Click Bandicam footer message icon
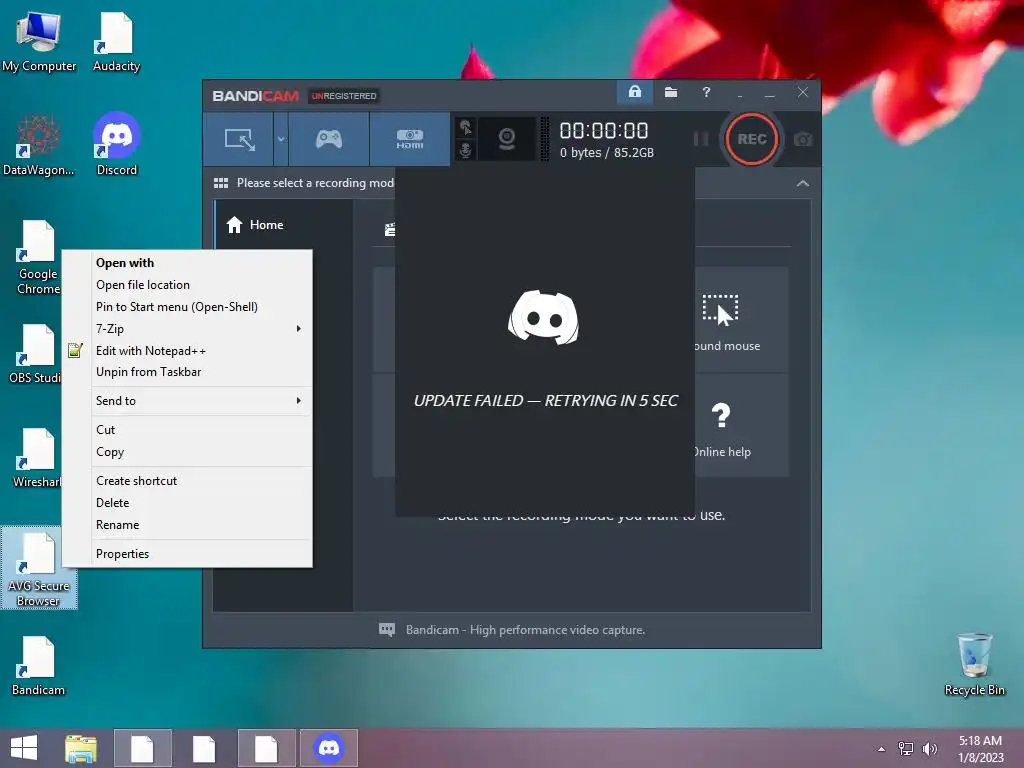 (x=387, y=630)
